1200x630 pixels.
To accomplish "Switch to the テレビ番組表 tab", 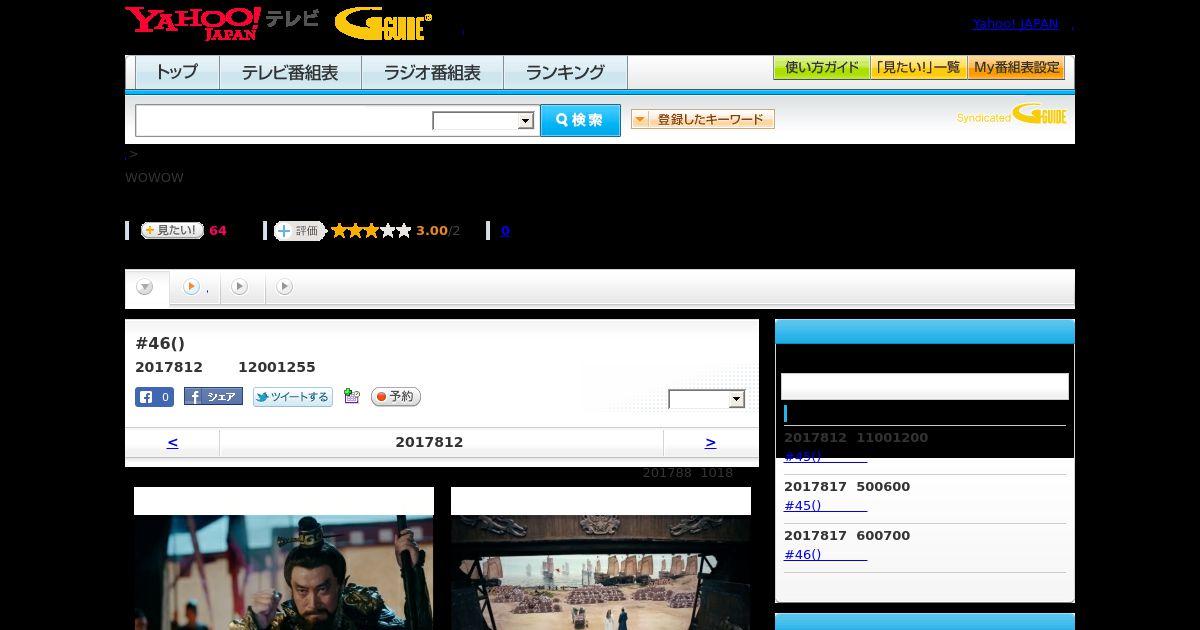I will pos(290,72).
